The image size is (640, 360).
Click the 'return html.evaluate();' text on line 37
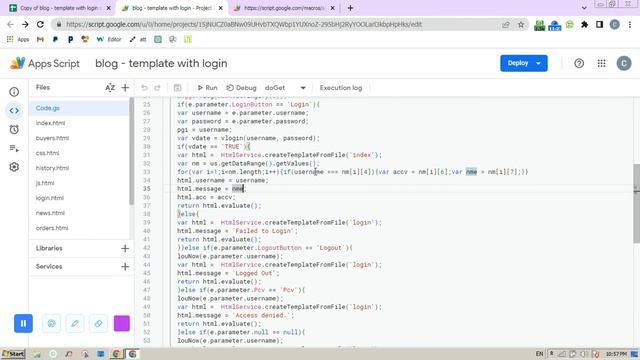click(x=219, y=206)
